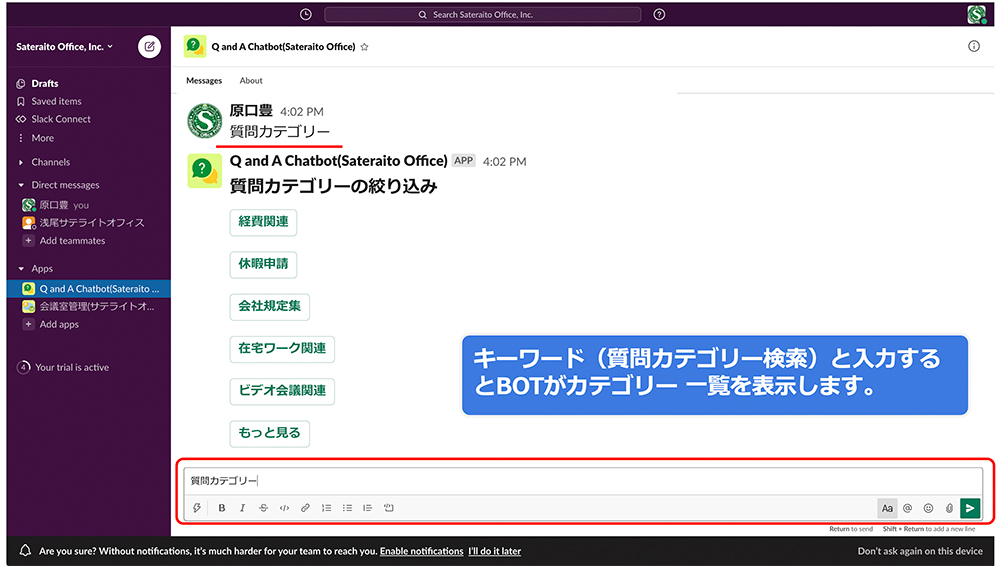The height and width of the screenshot is (566, 1000).
Task: Open Saved items
Action: [56, 101]
